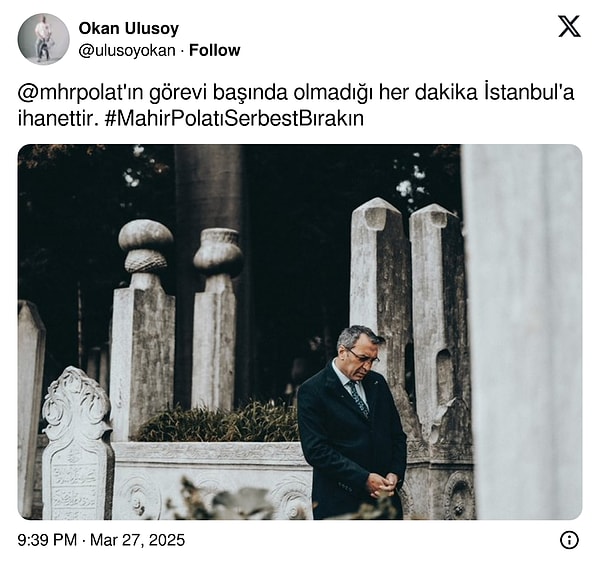
Task: Click the man in dark suit in photo
Action: click(x=352, y=423)
